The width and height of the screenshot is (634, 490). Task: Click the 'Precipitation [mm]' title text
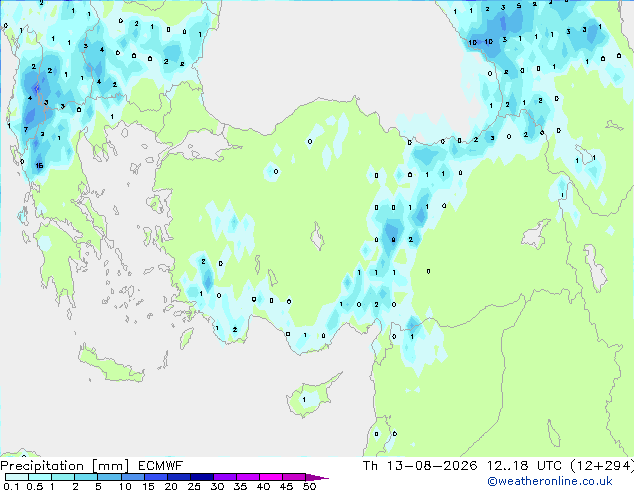pos(65,466)
